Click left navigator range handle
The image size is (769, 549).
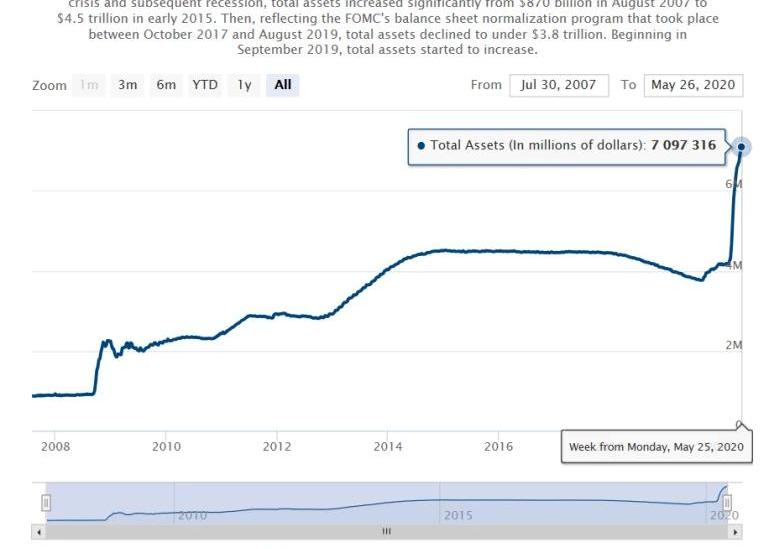(x=46, y=502)
